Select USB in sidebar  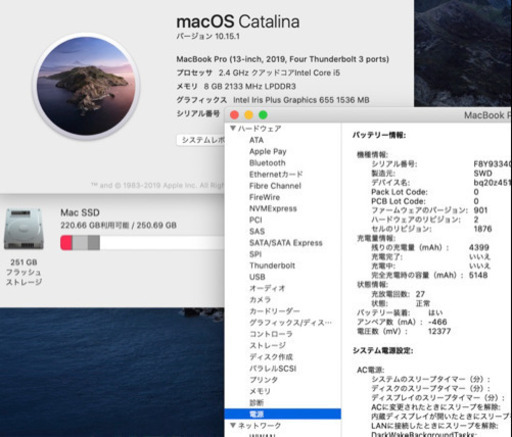pyautogui.click(x=257, y=277)
